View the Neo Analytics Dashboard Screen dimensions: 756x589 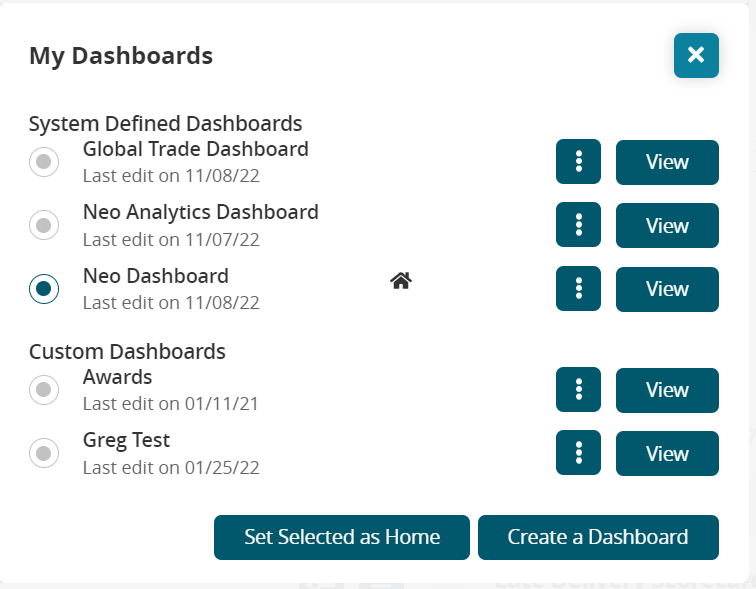click(x=667, y=225)
